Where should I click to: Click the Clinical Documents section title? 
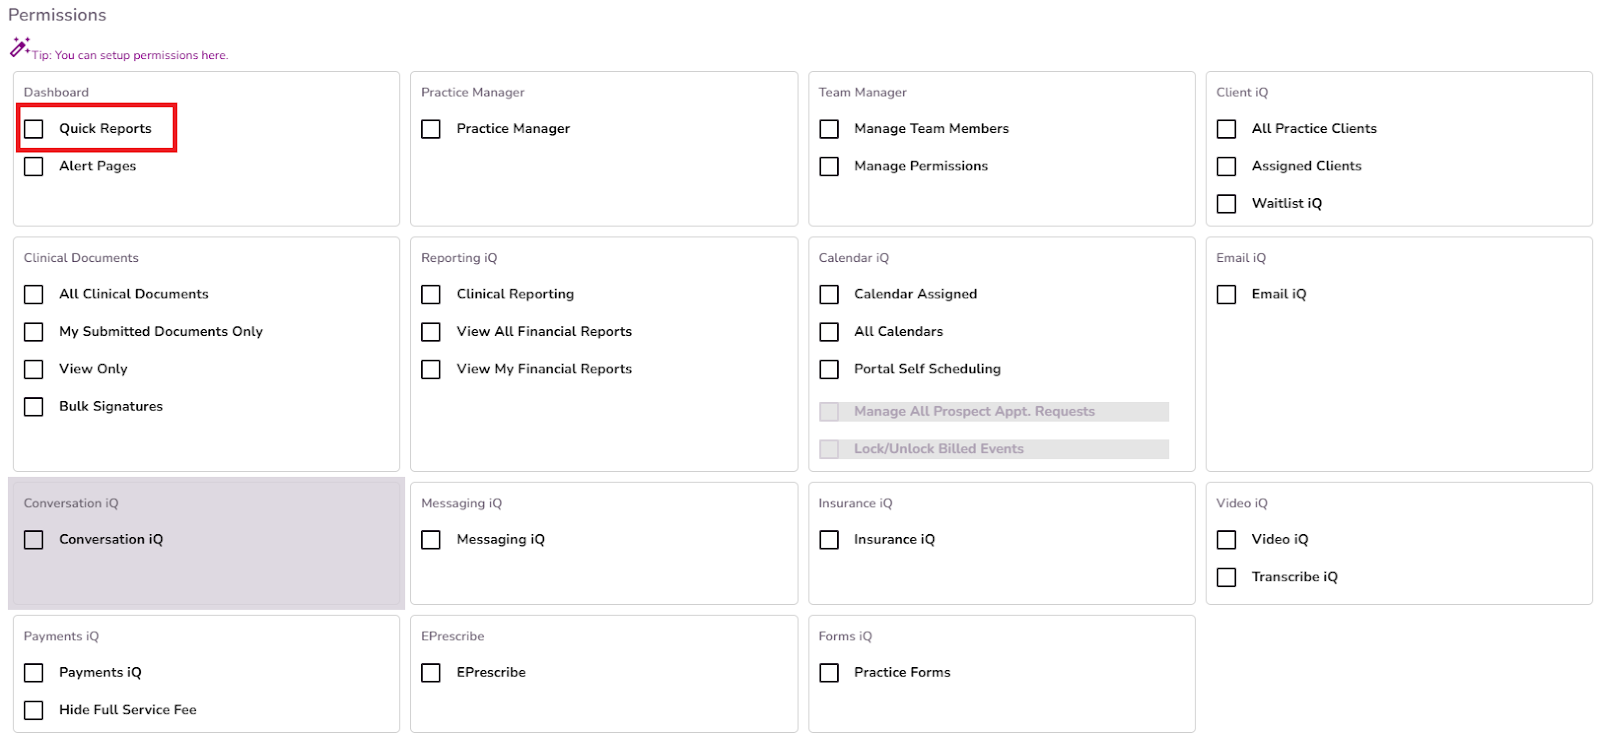(x=81, y=258)
